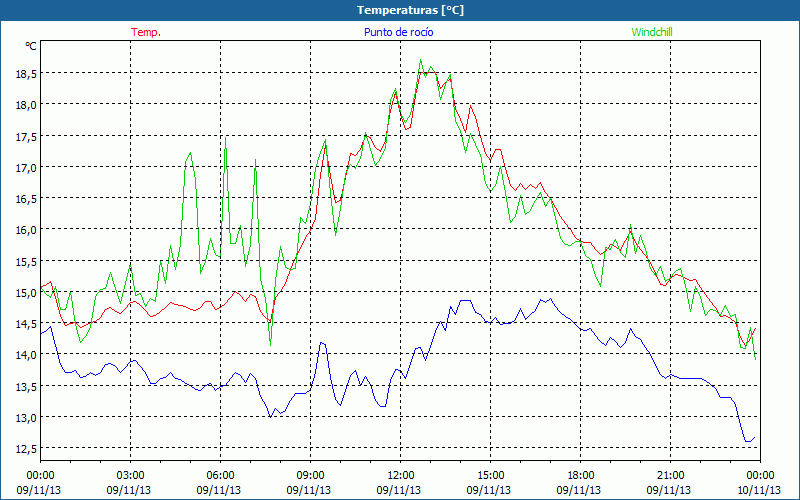Click the 14,0 y-axis value

(26, 355)
